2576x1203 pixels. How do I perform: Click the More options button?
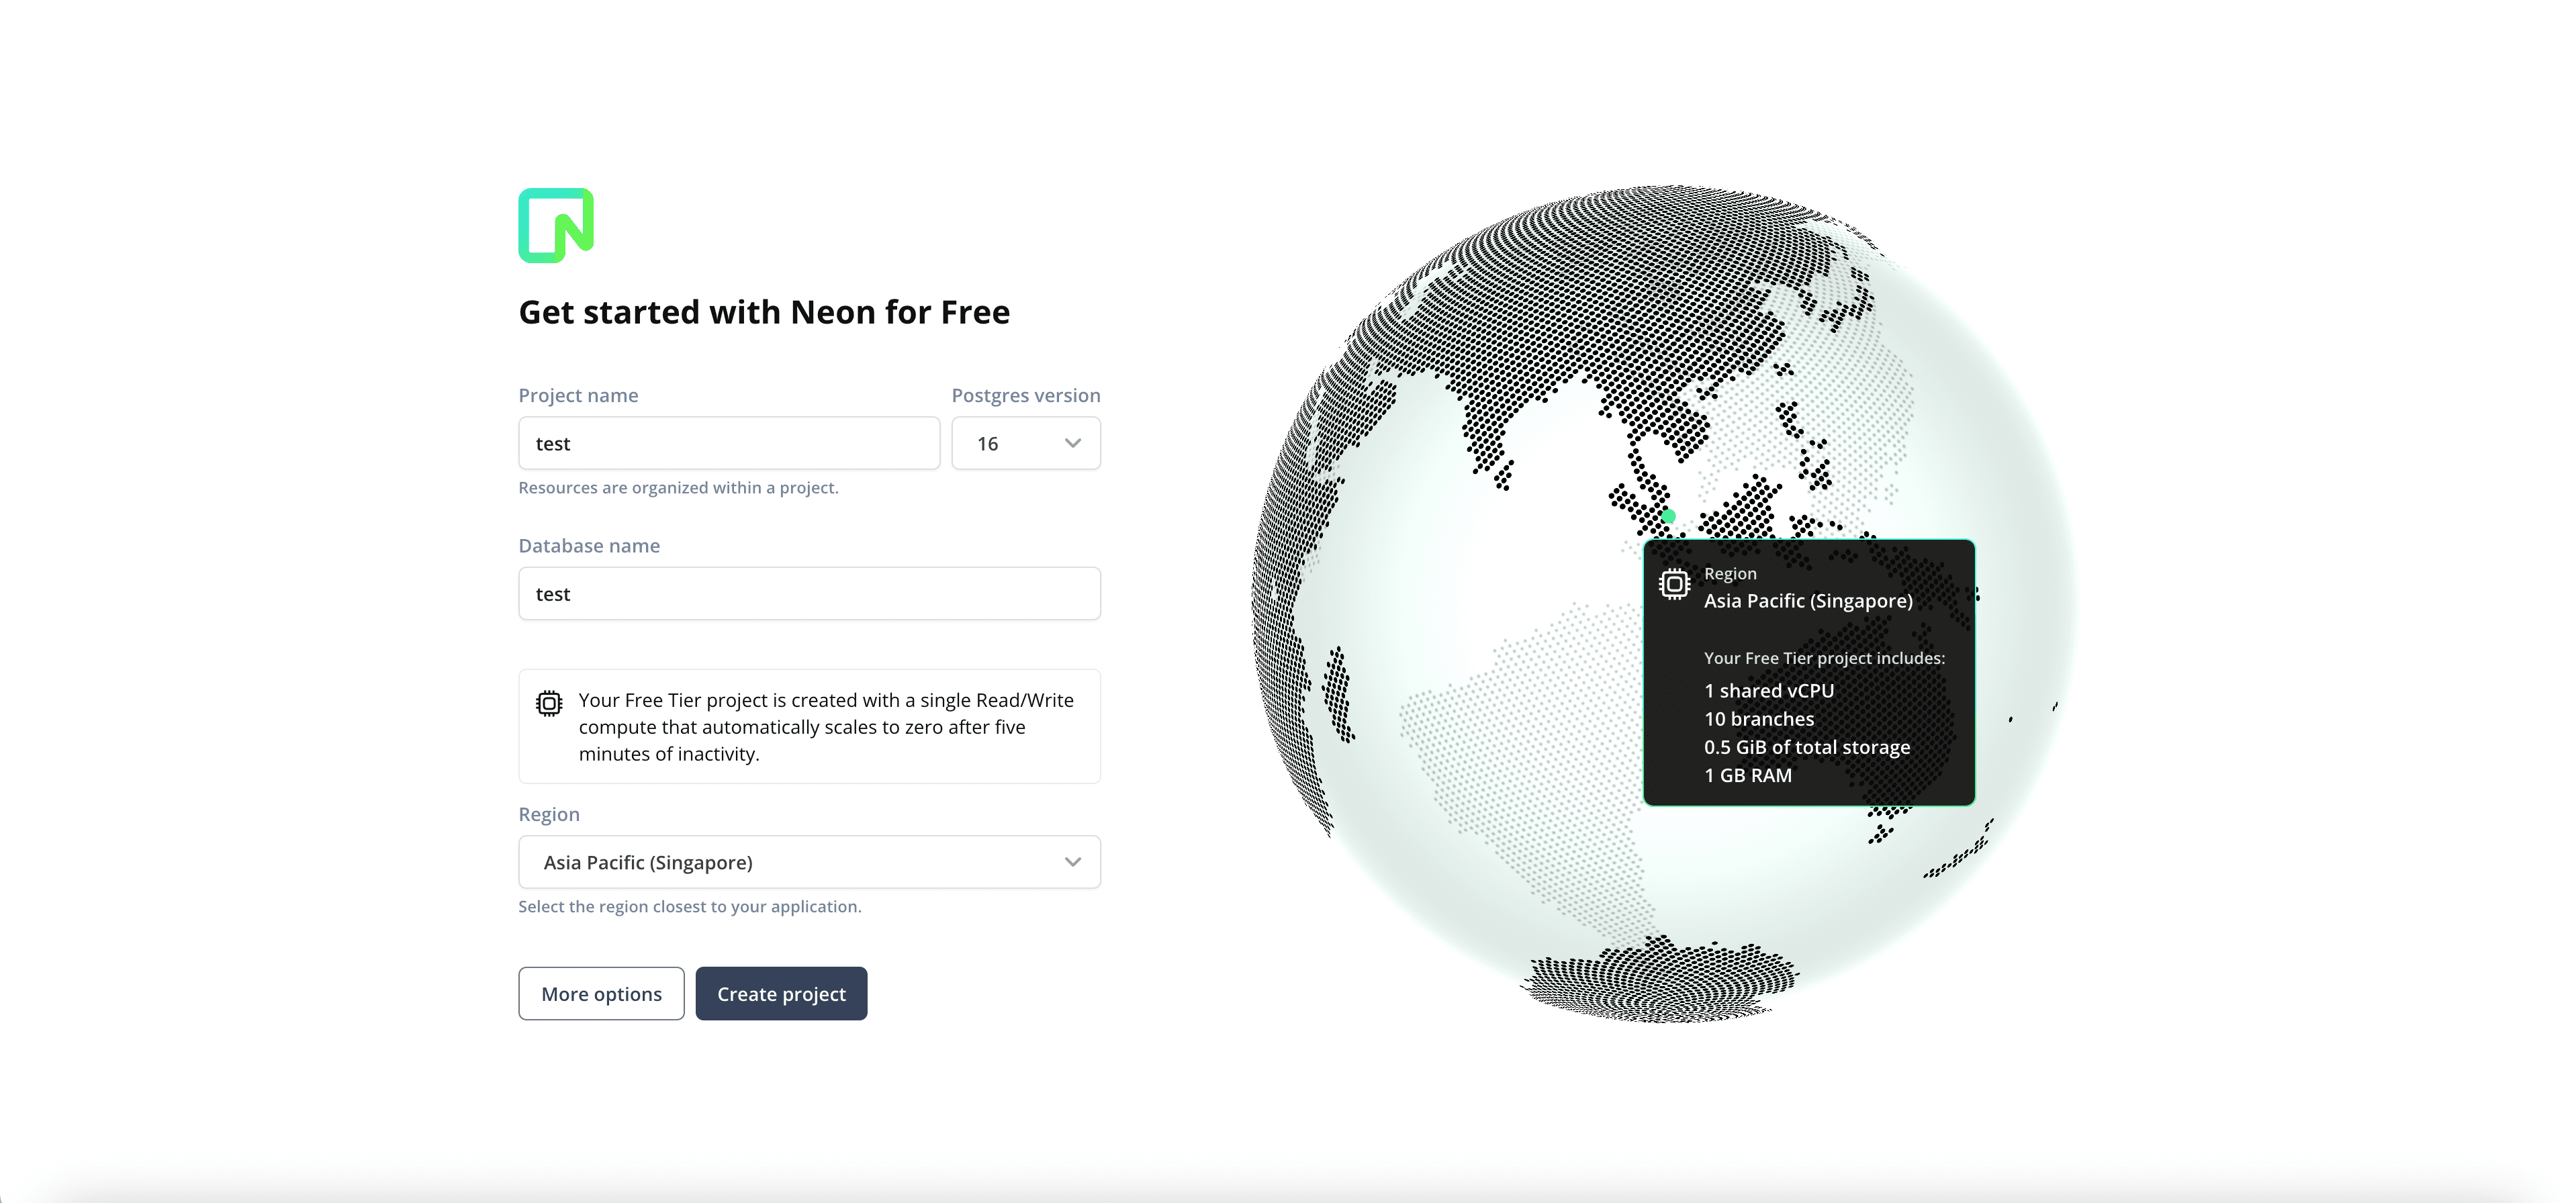pyautogui.click(x=601, y=994)
